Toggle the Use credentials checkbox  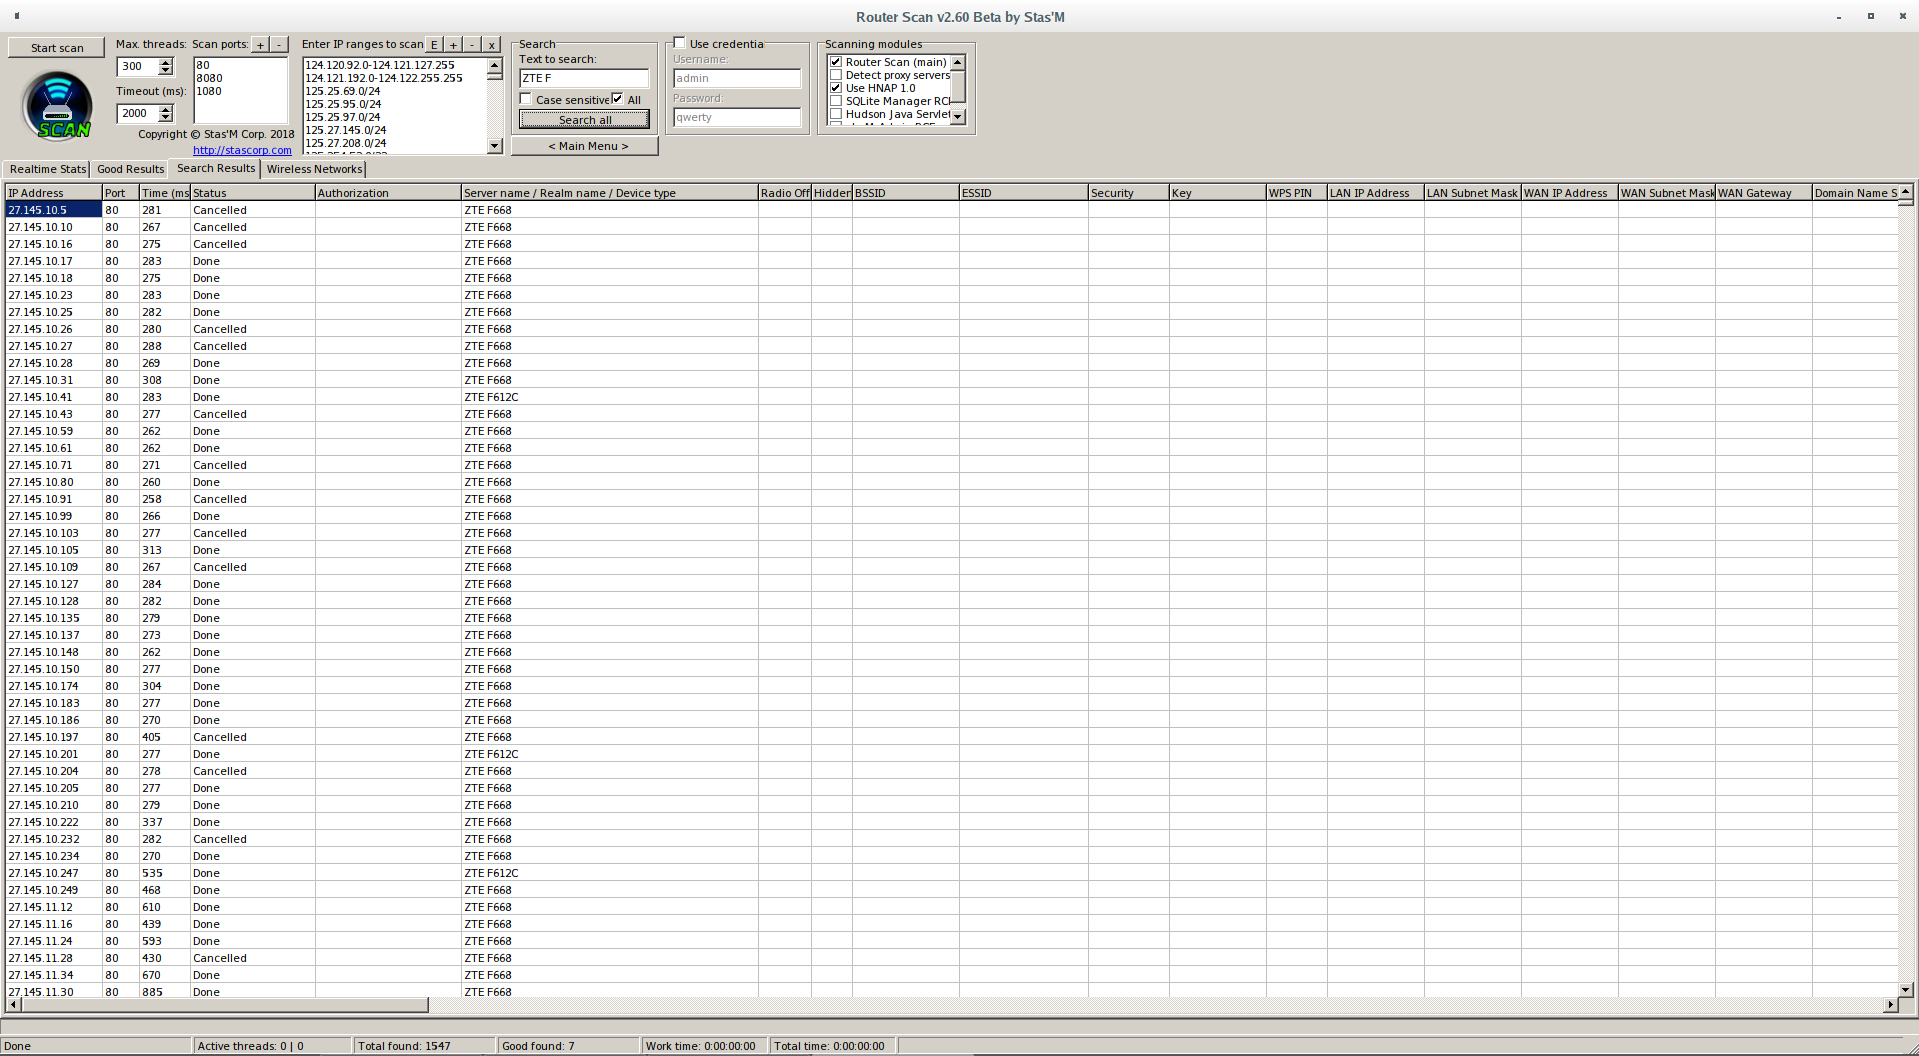(x=680, y=43)
